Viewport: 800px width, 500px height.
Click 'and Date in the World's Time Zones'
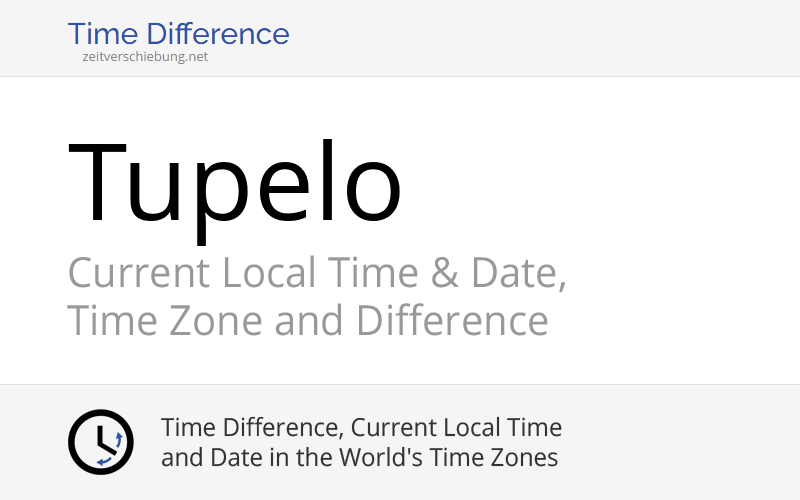click(359, 458)
